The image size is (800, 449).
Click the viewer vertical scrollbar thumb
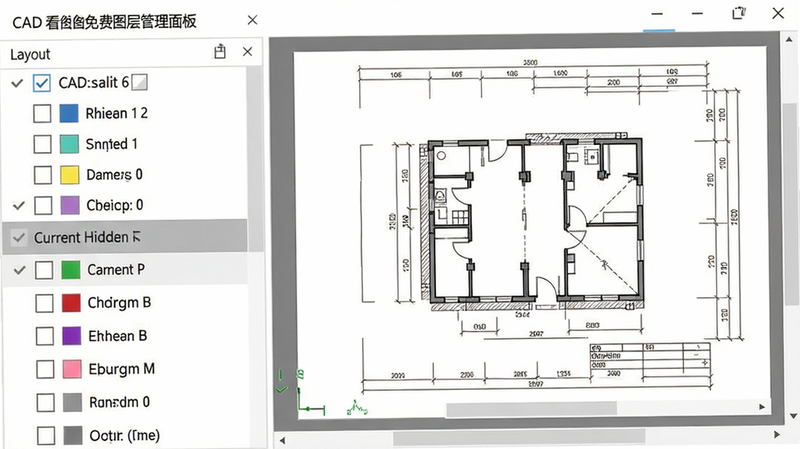tap(791, 204)
